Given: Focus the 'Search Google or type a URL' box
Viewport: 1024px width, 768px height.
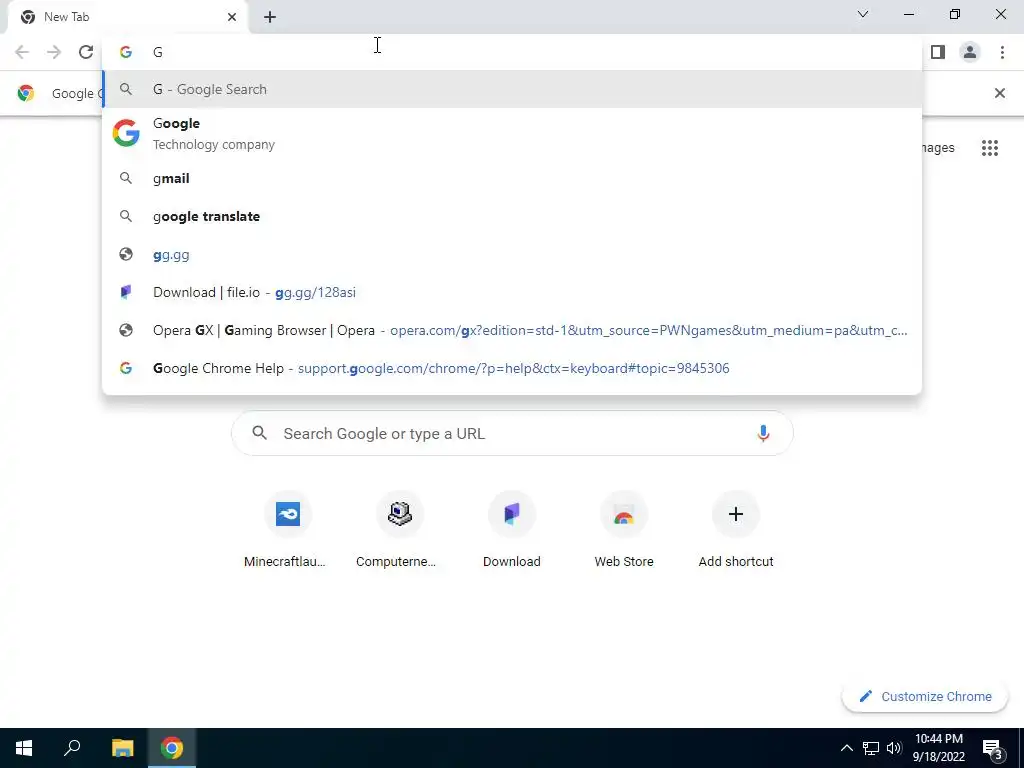Looking at the screenshot, I should pyautogui.click(x=512, y=434).
